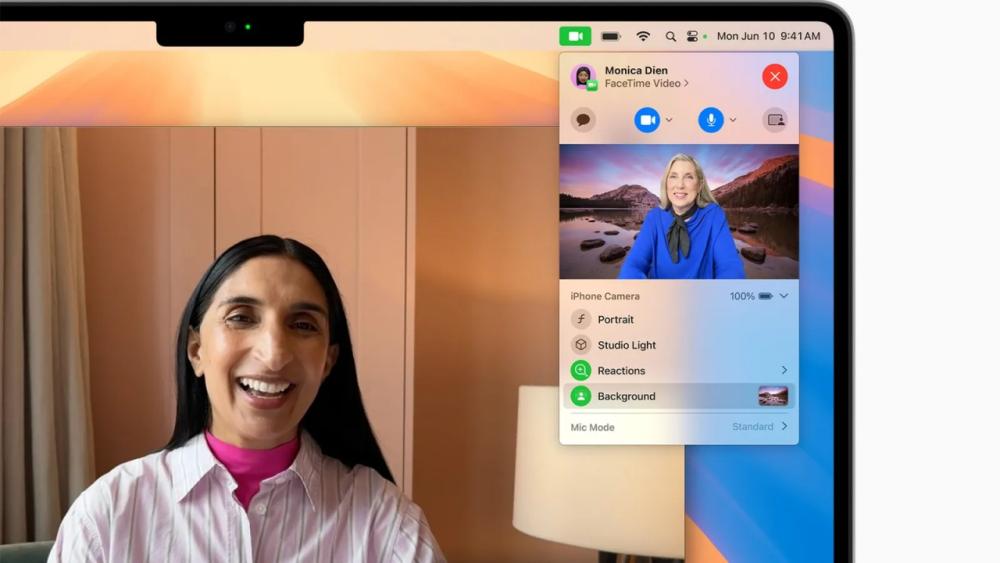Mute the microphone button

point(711,120)
